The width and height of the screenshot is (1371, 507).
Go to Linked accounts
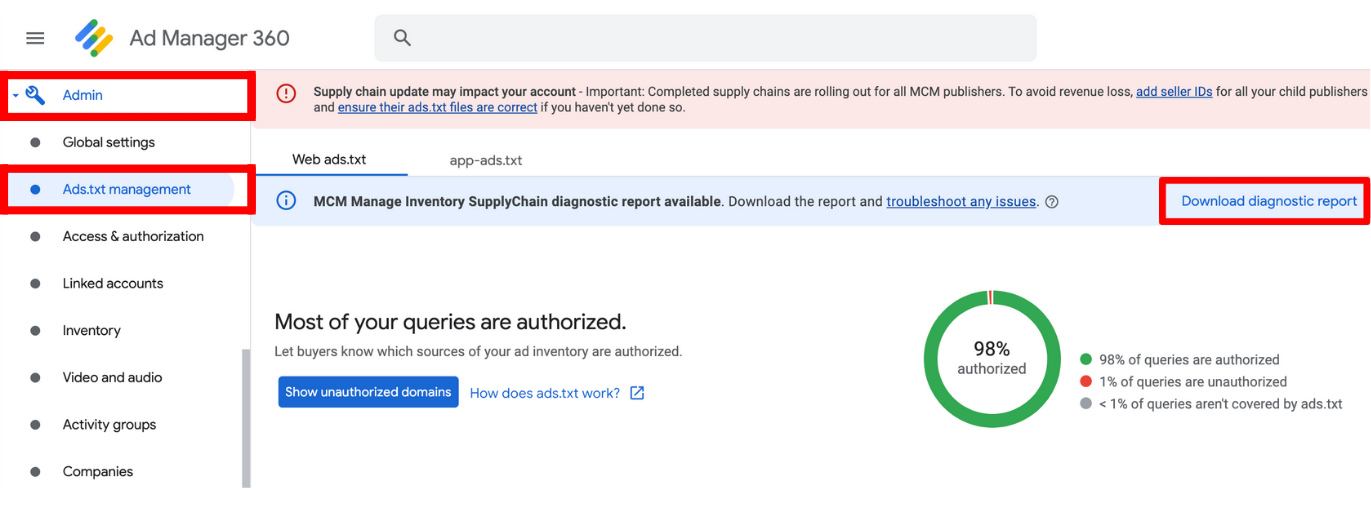[x=113, y=283]
